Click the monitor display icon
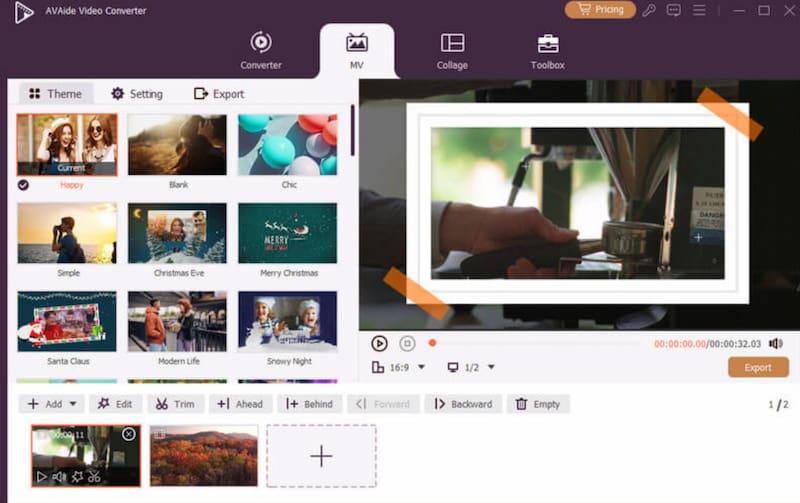The height and width of the screenshot is (503, 800). pos(453,367)
